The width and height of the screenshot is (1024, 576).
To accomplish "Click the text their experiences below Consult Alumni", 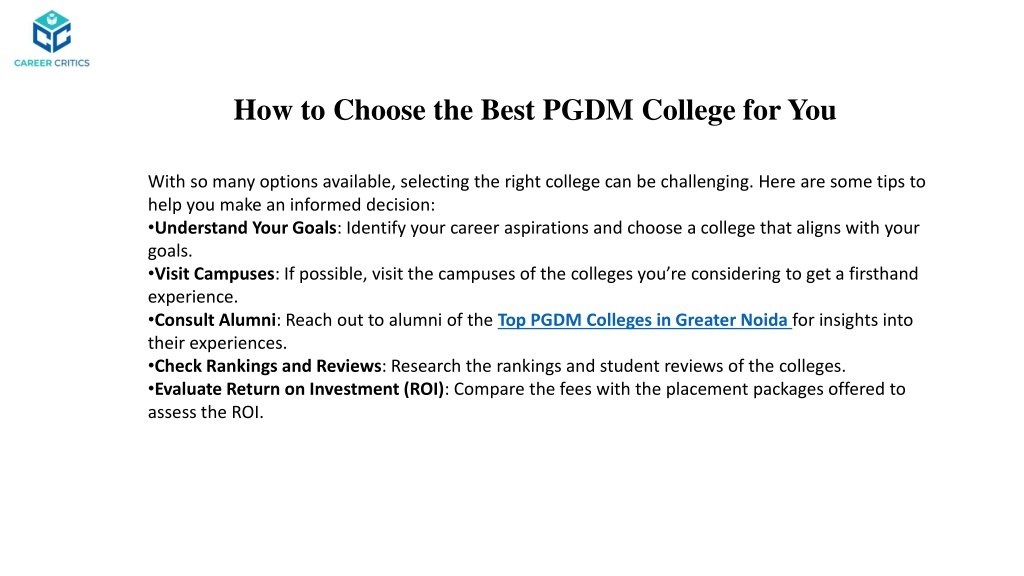I will click(217, 344).
